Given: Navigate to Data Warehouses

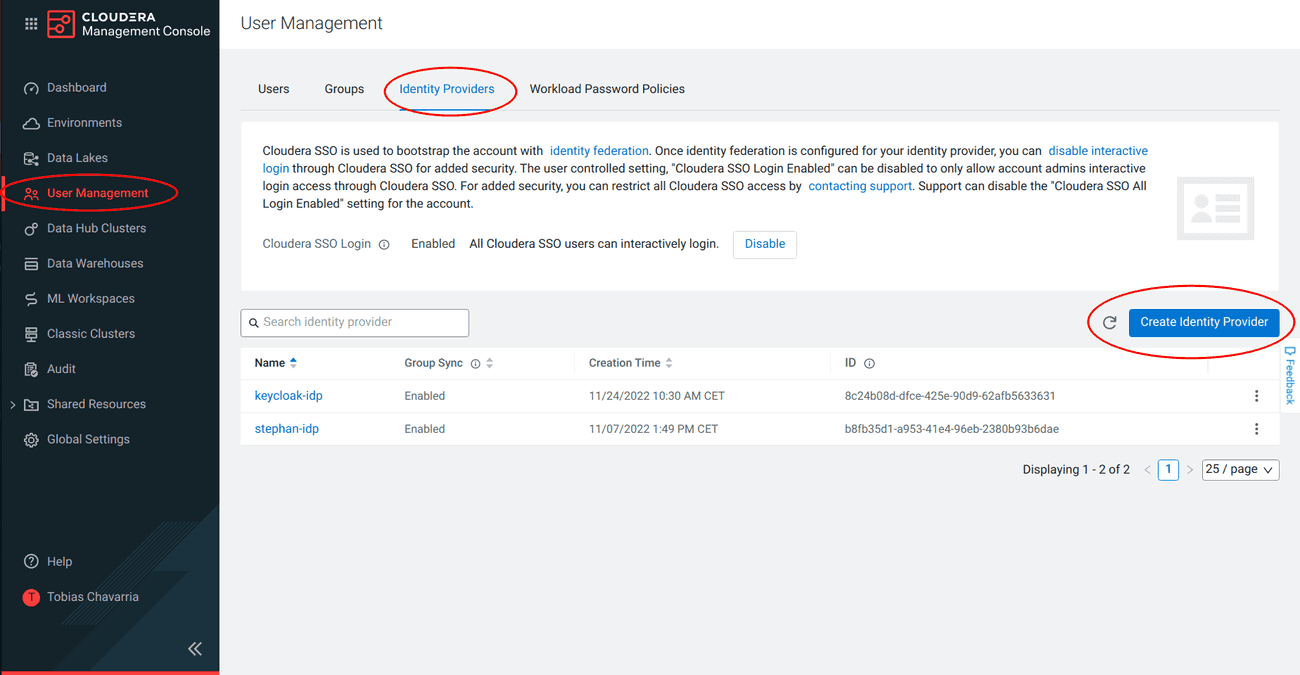Looking at the screenshot, I should click(x=95, y=263).
